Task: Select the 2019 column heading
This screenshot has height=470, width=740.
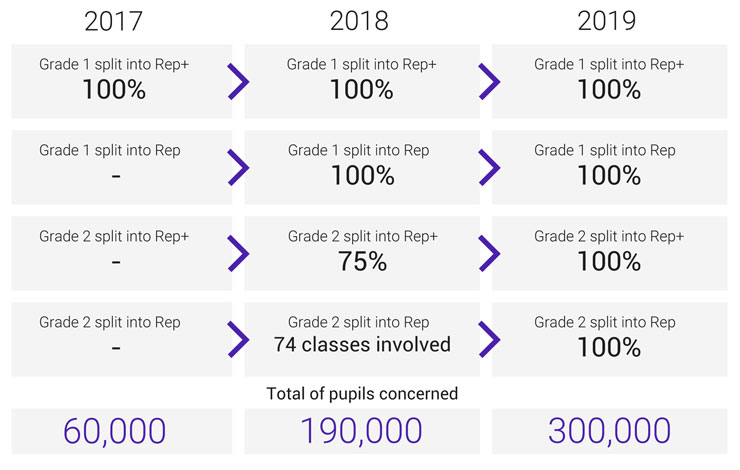Action: (x=606, y=21)
